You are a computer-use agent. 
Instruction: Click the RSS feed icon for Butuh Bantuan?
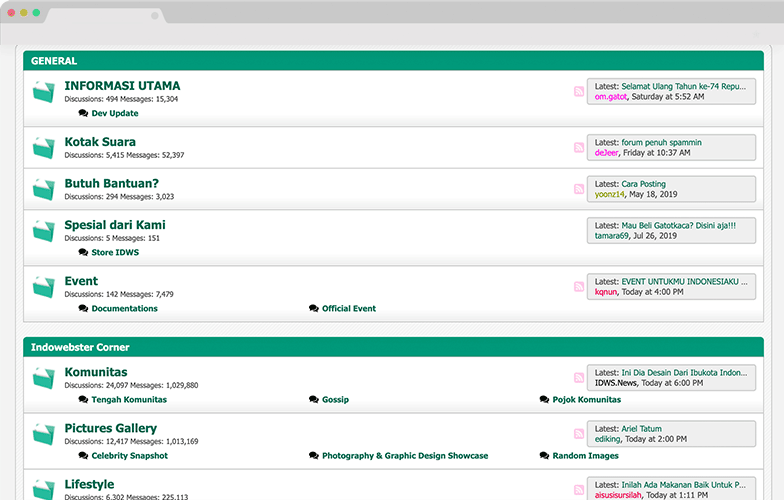pyautogui.click(x=579, y=189)
